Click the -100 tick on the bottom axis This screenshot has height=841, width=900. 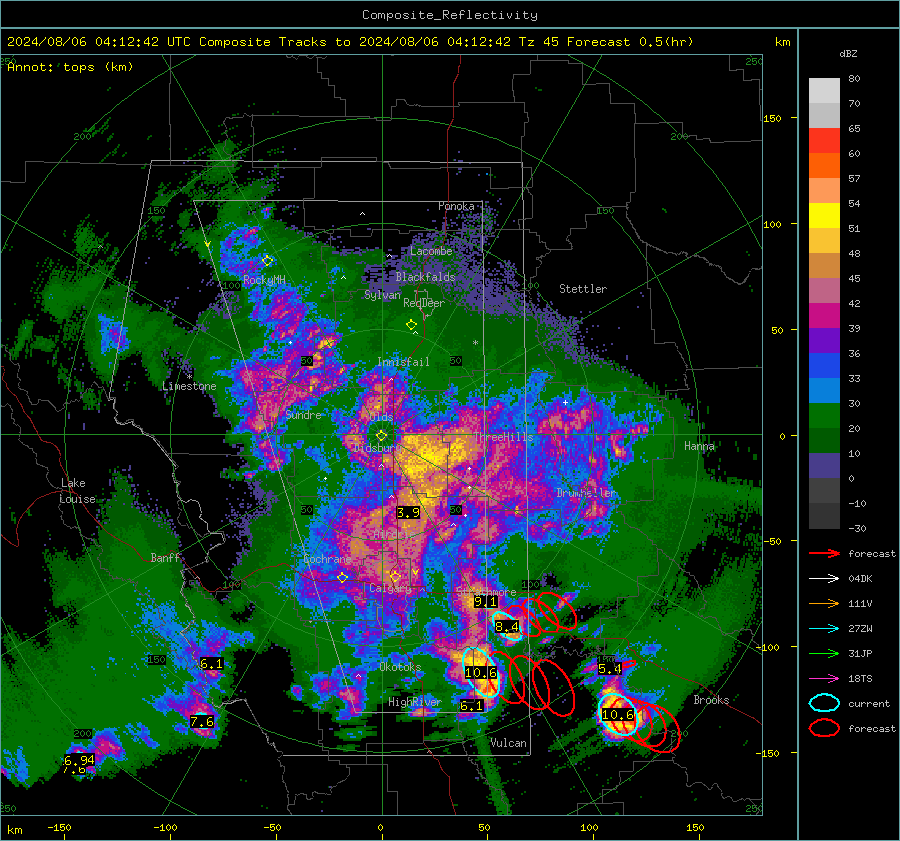pos(165,828)
